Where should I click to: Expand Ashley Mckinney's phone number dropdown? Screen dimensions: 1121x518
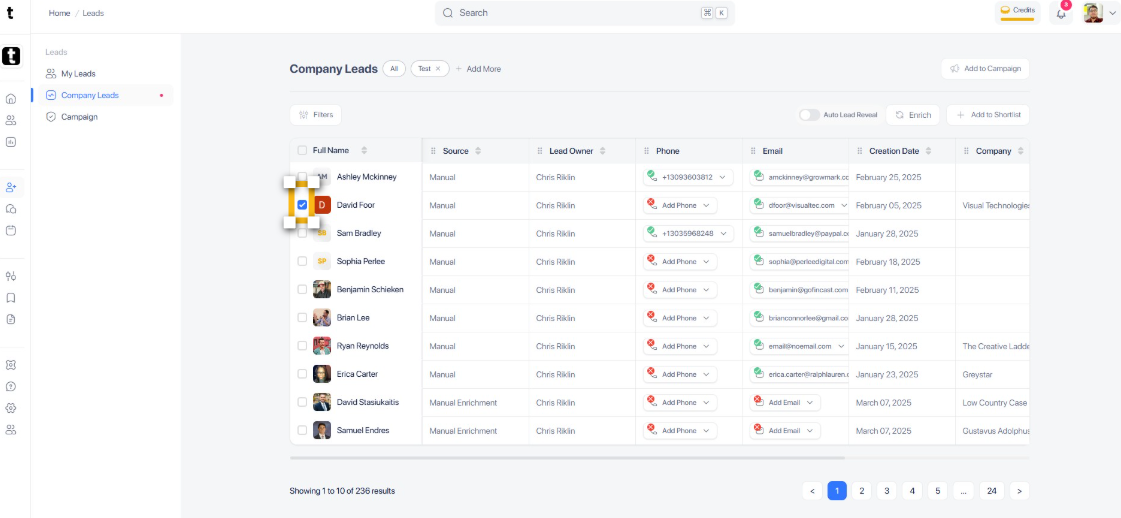pyautogui.click(x=722, y=177)
